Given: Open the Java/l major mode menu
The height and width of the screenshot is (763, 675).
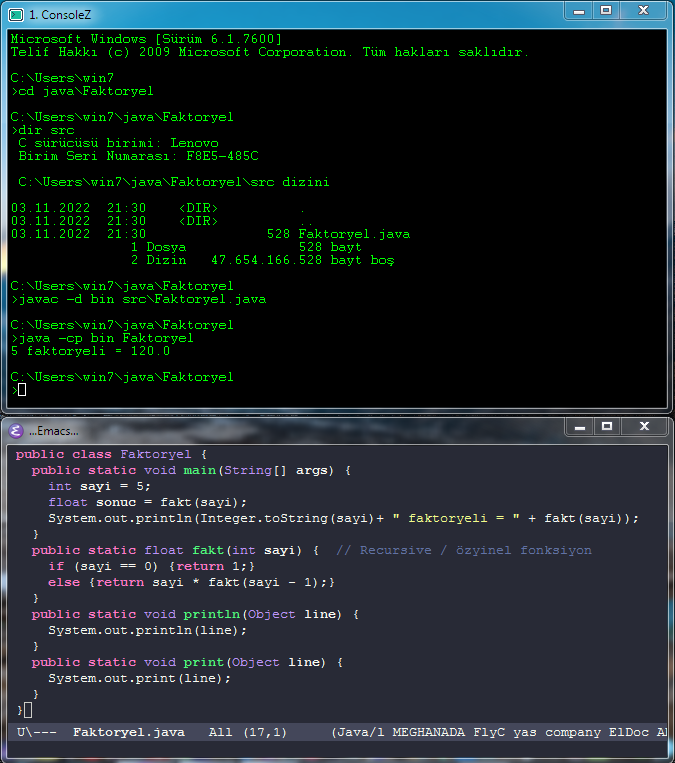Looking at the screenshot, I should tap(362, 733).
